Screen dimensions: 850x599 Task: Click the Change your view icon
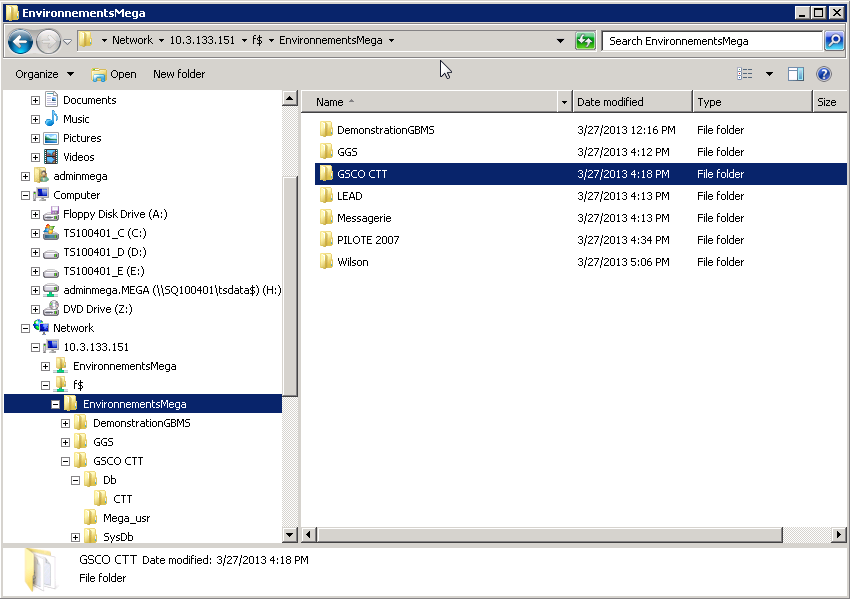[x=745, y=74]
